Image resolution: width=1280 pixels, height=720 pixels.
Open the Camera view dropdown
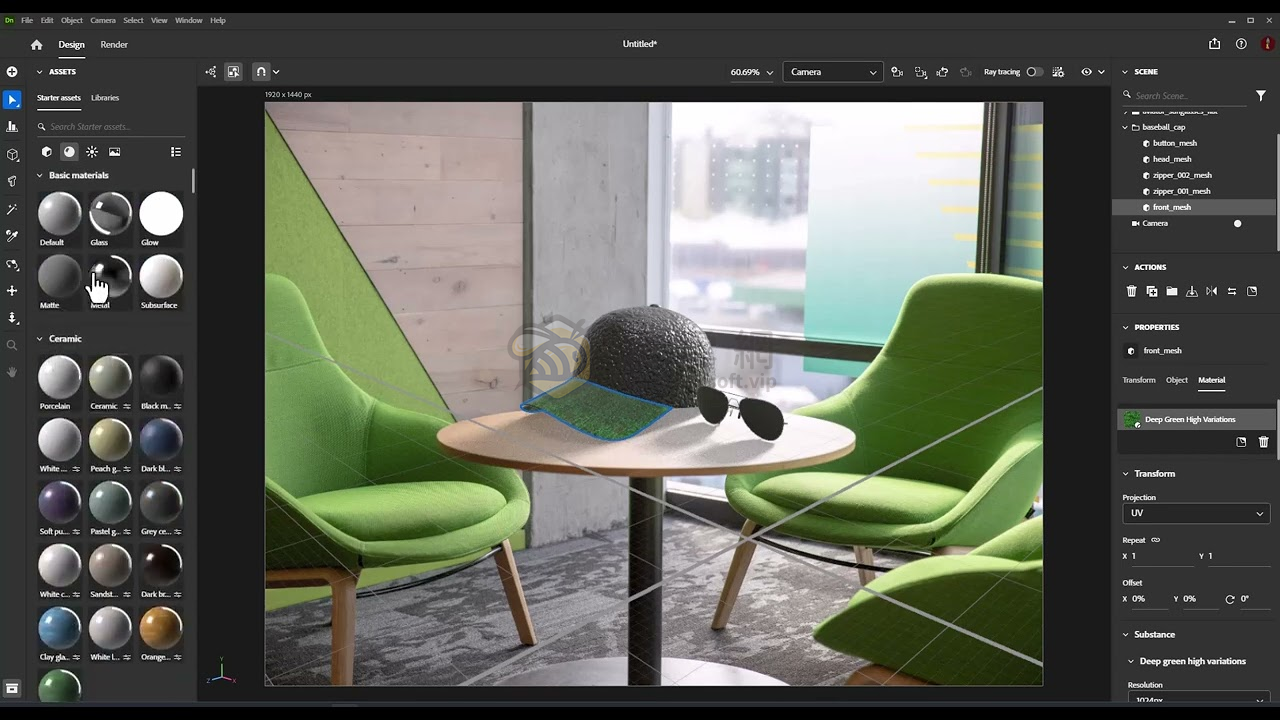point(832,72)
